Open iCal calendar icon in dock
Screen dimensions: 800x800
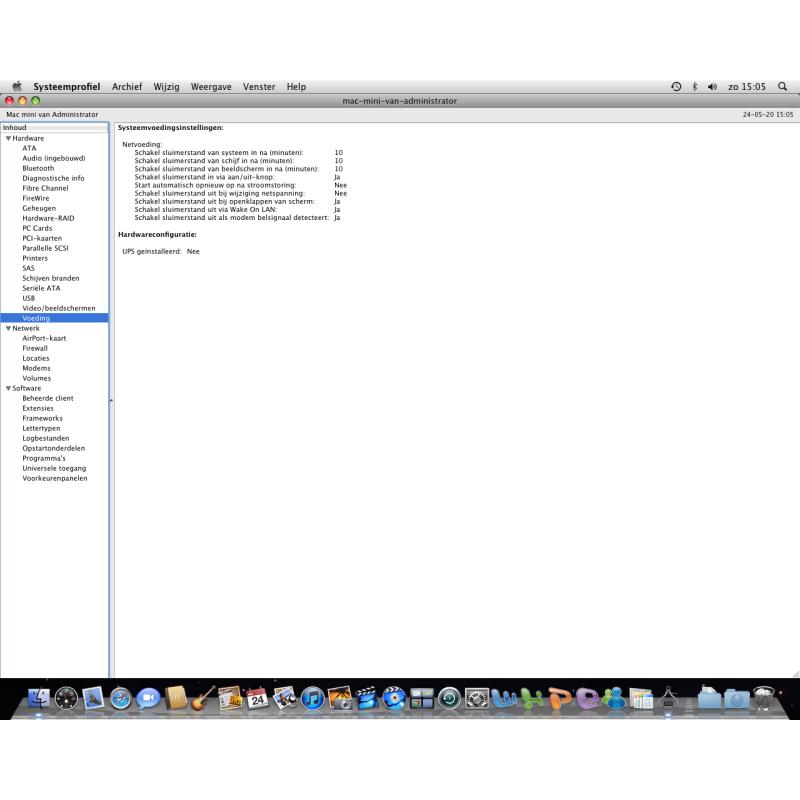coord(258,698)
